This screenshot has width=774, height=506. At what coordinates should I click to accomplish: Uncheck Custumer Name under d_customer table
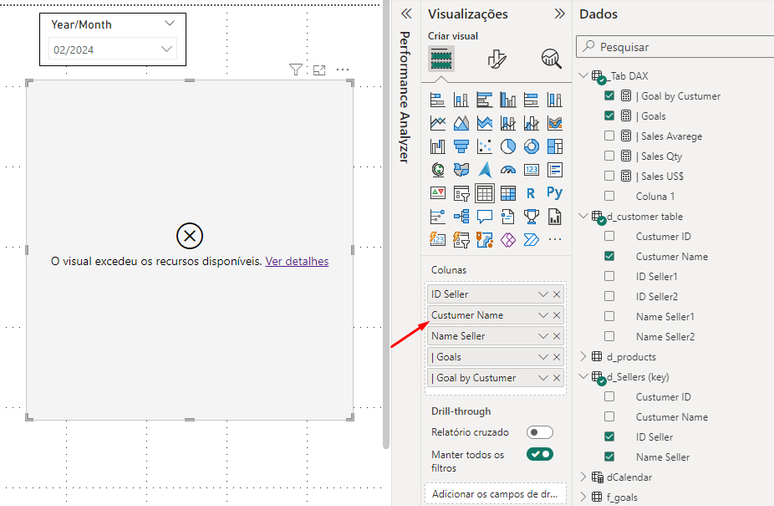(609, 256)
